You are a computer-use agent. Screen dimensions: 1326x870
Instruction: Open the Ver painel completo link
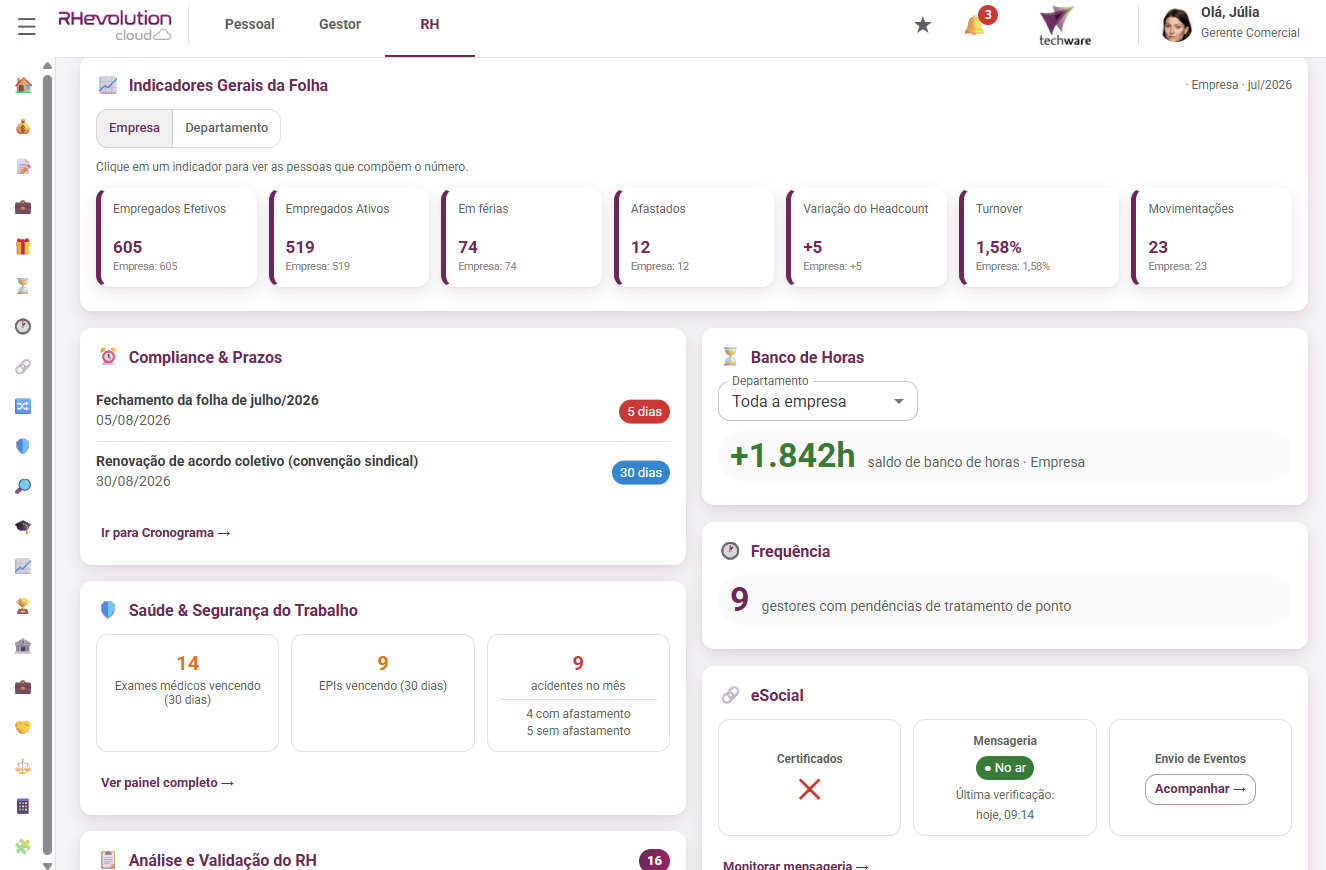(x=168, y=783)
